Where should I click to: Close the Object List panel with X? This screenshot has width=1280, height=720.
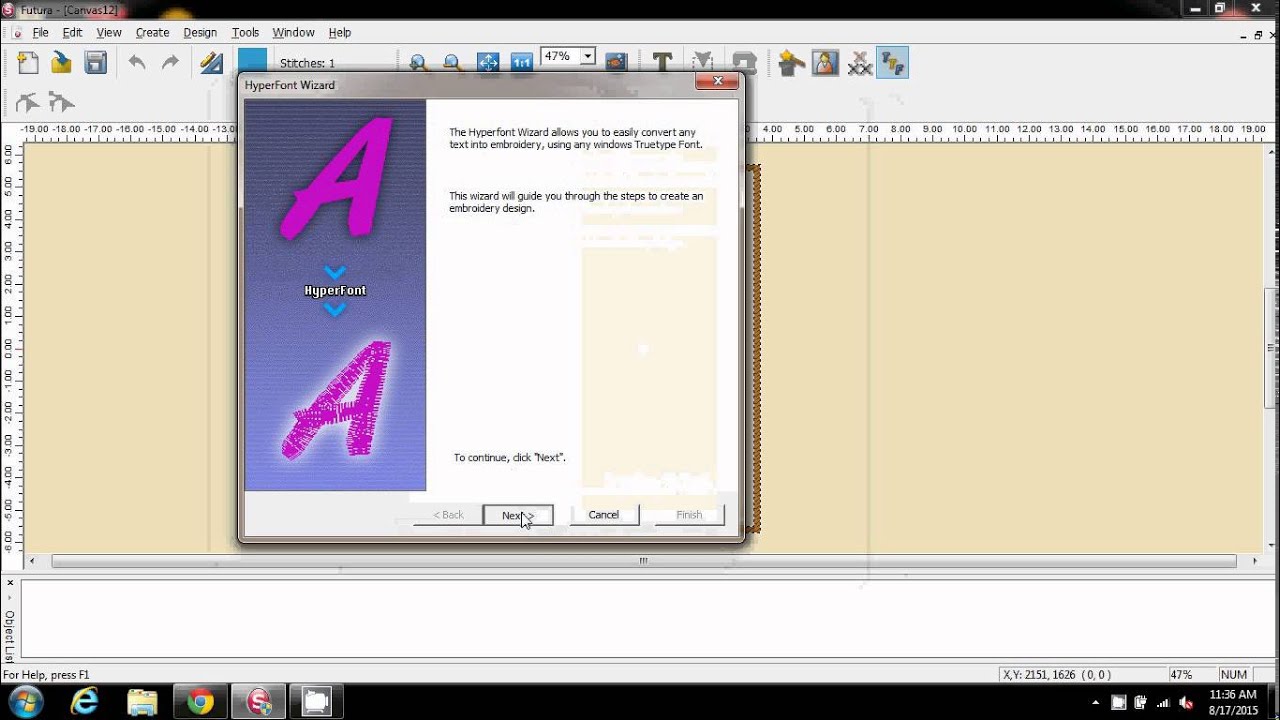click(x=9, y=583)
